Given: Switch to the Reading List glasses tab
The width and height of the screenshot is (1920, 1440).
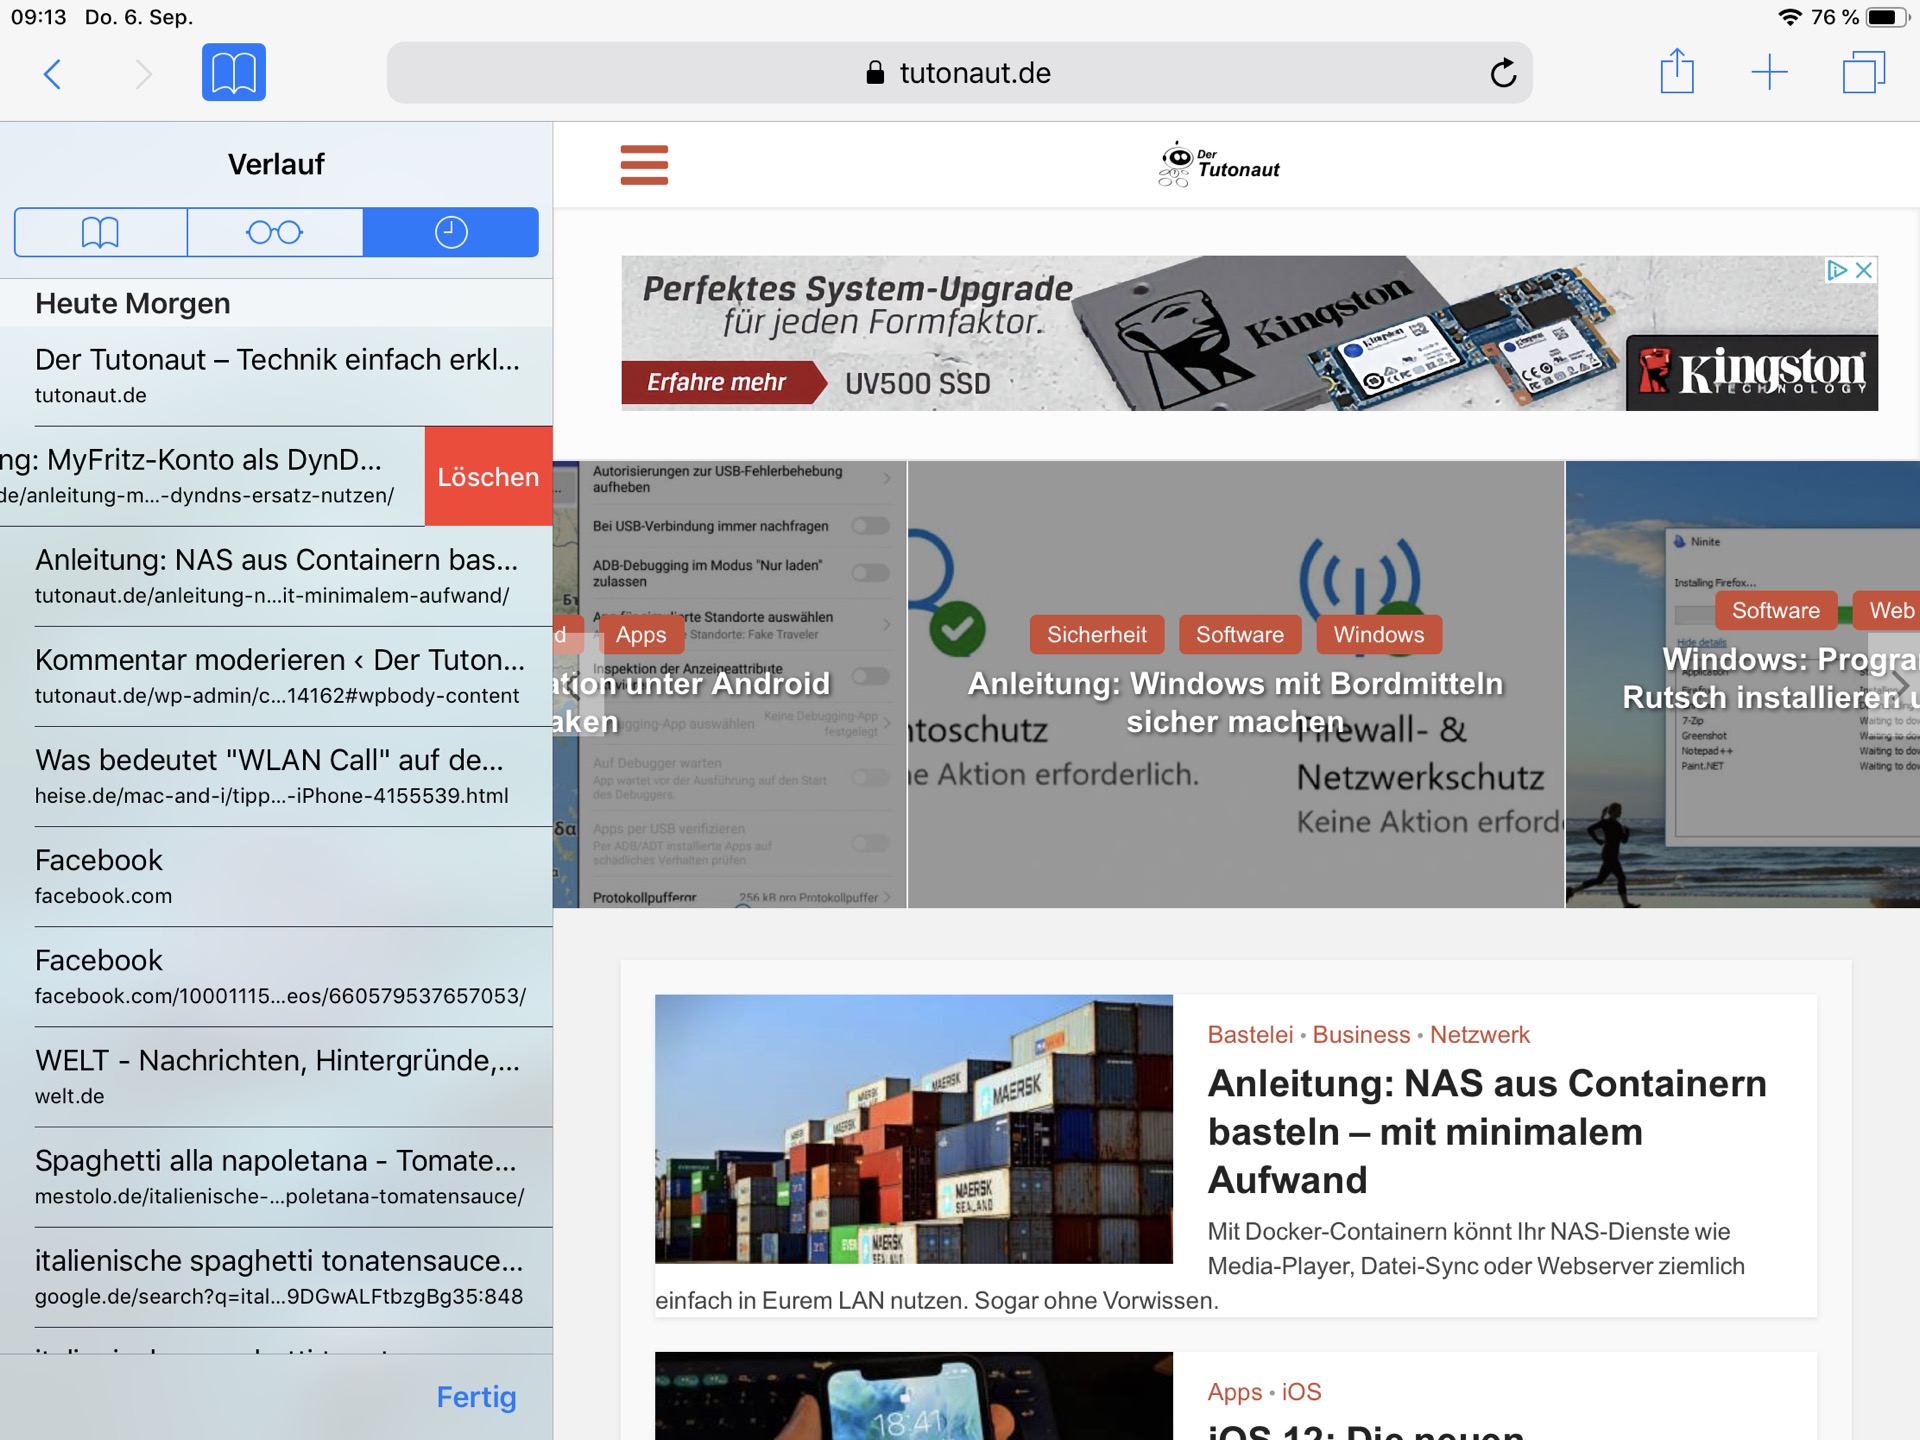Looking at the screenshot, I should tap(275, 232).
